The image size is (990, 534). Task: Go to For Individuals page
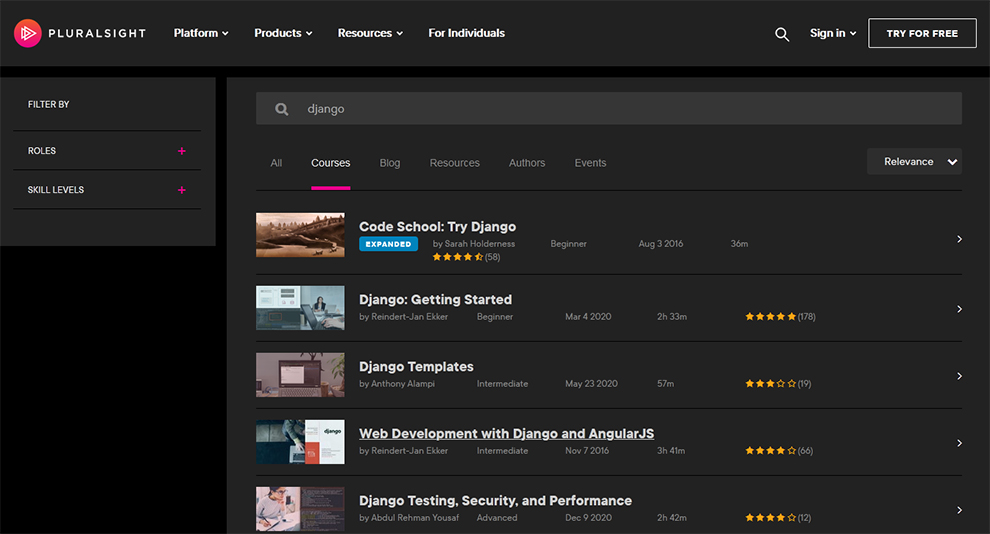coord(466,33)
